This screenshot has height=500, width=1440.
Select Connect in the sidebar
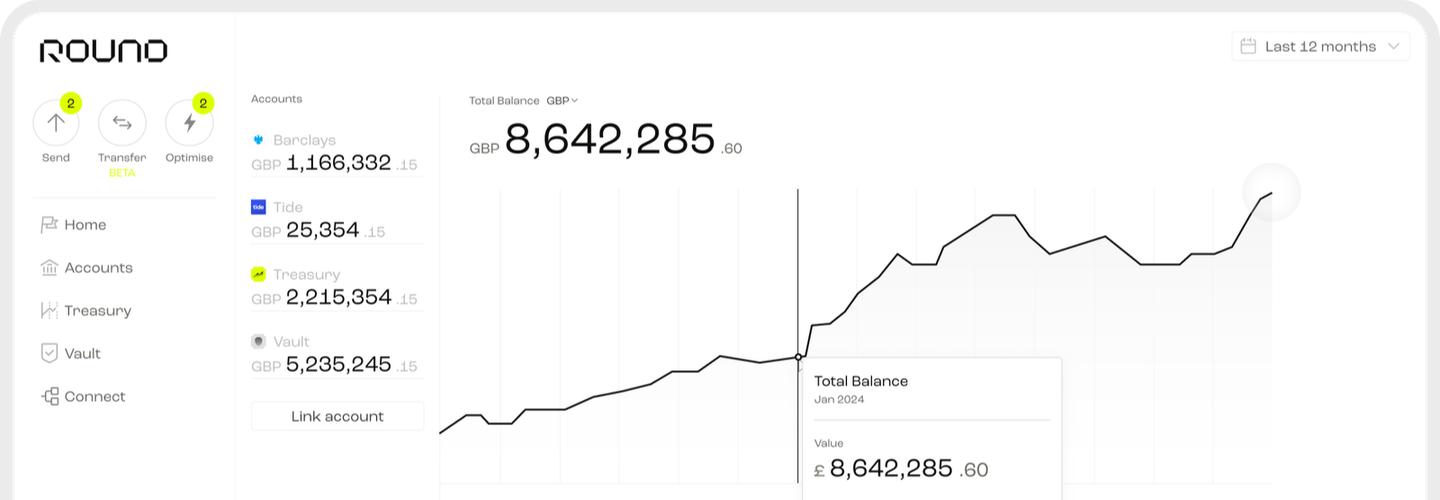(94, 397)
